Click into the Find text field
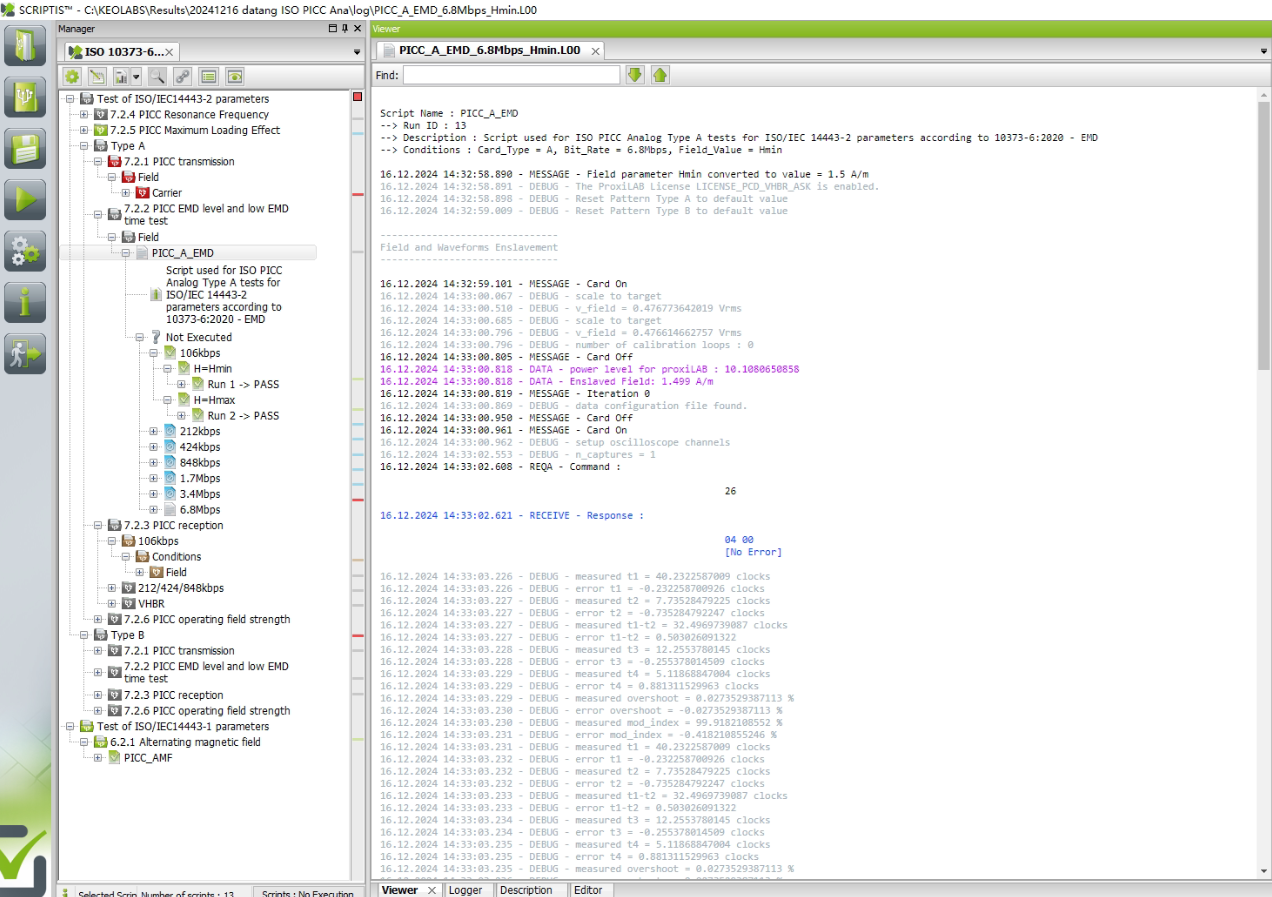Viewport: 1272px width, 897px height. 511,75
